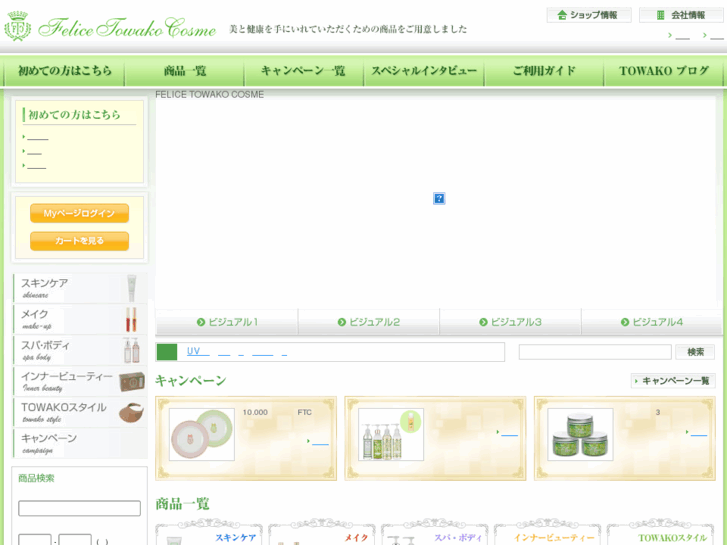Open キャンペーン一覧 link beside campaign heading
This screenshot has height=545, width=727.
(673, 381)
